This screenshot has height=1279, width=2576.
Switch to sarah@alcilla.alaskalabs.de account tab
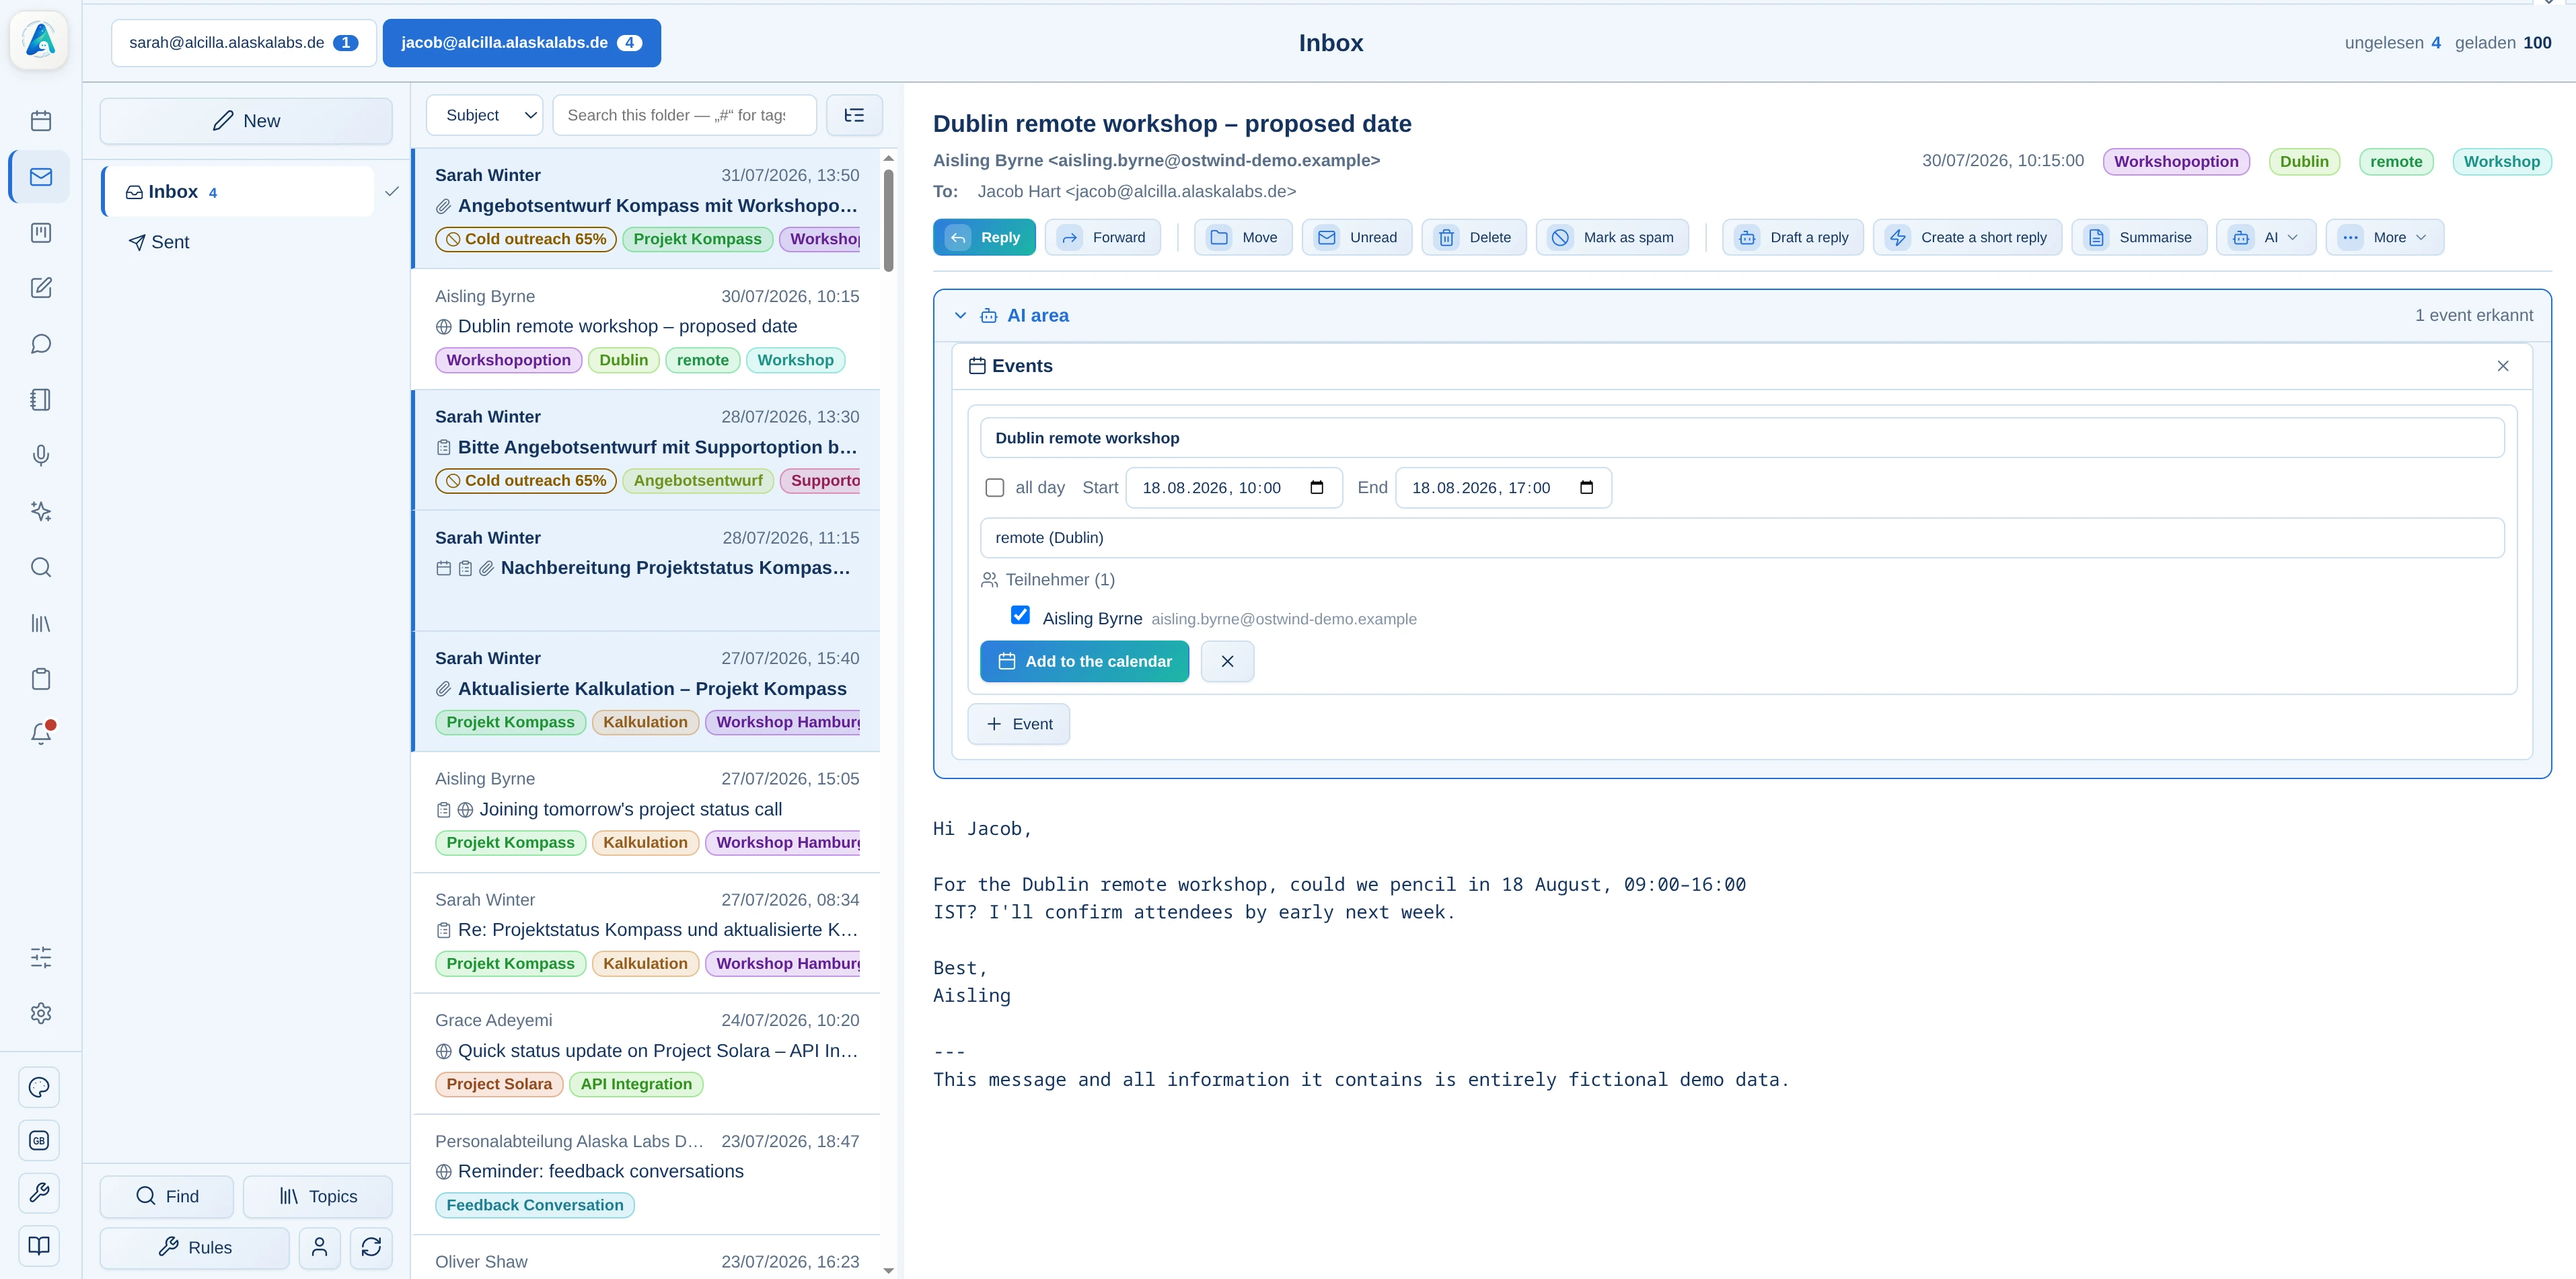[x=244, y=43]
